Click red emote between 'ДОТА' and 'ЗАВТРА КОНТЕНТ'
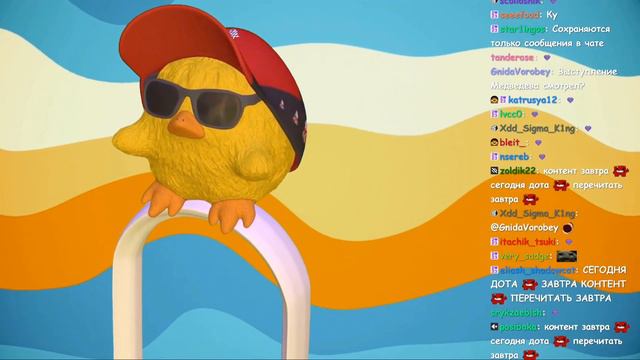This screenshot has width=640, height=360. click(529, 284)
